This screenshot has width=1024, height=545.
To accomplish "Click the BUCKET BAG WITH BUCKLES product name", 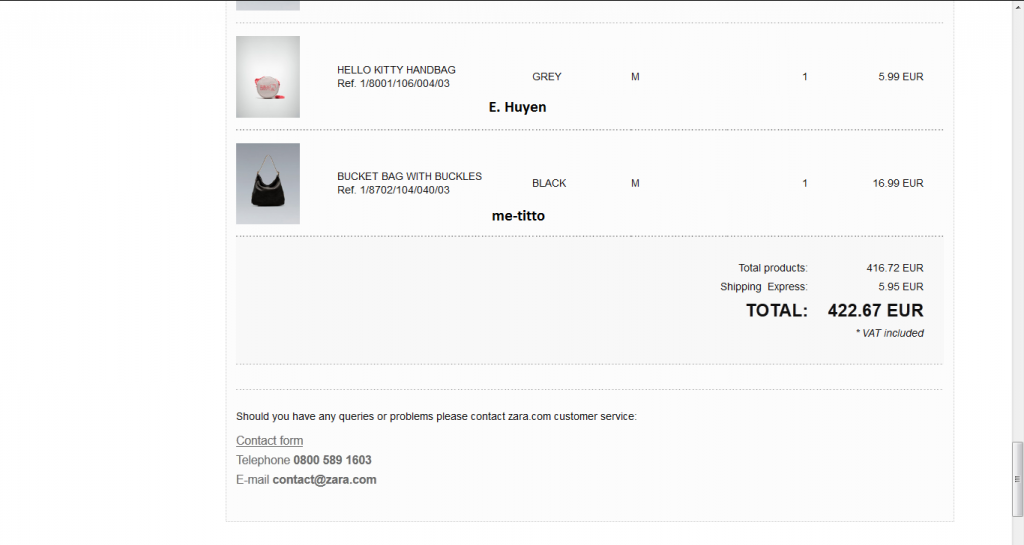I will pos(409,176).
